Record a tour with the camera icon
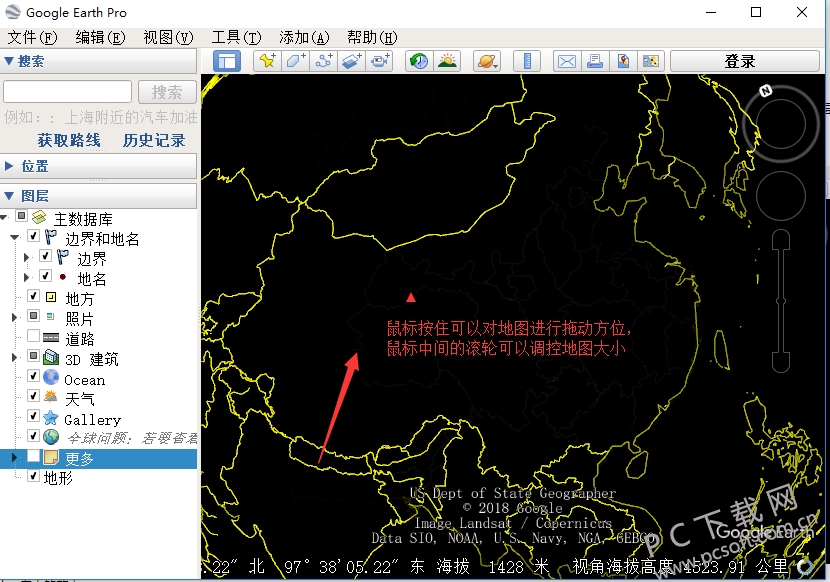 pos(380,61)
